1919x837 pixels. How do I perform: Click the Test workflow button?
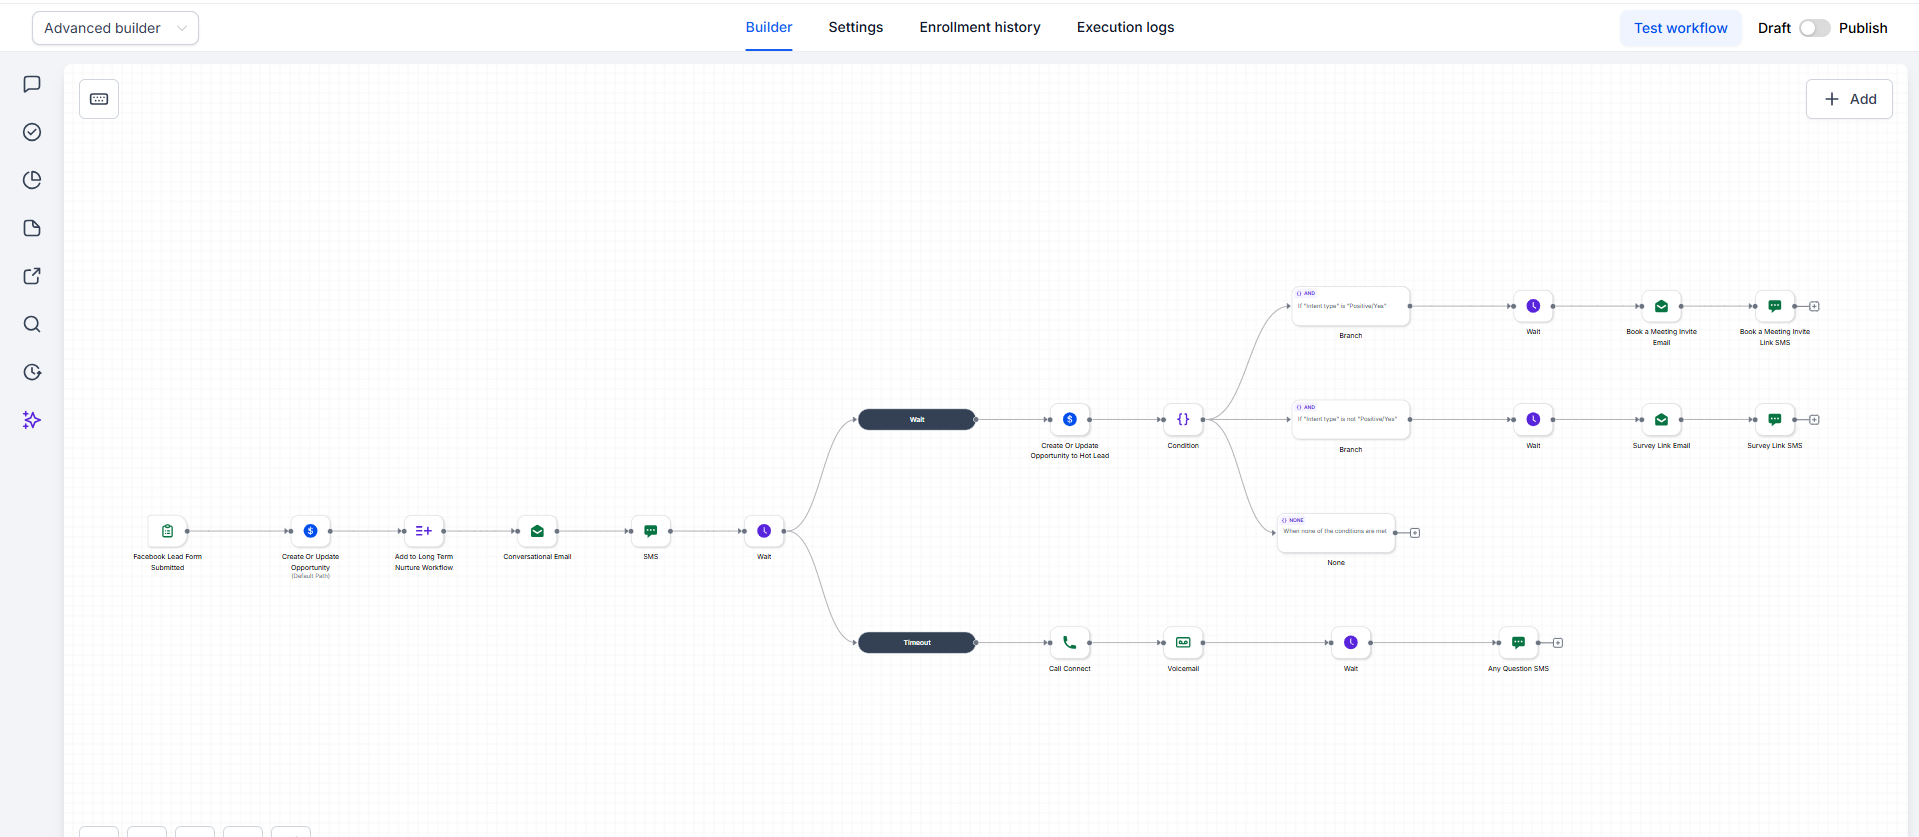click(x=1681, y=28)
